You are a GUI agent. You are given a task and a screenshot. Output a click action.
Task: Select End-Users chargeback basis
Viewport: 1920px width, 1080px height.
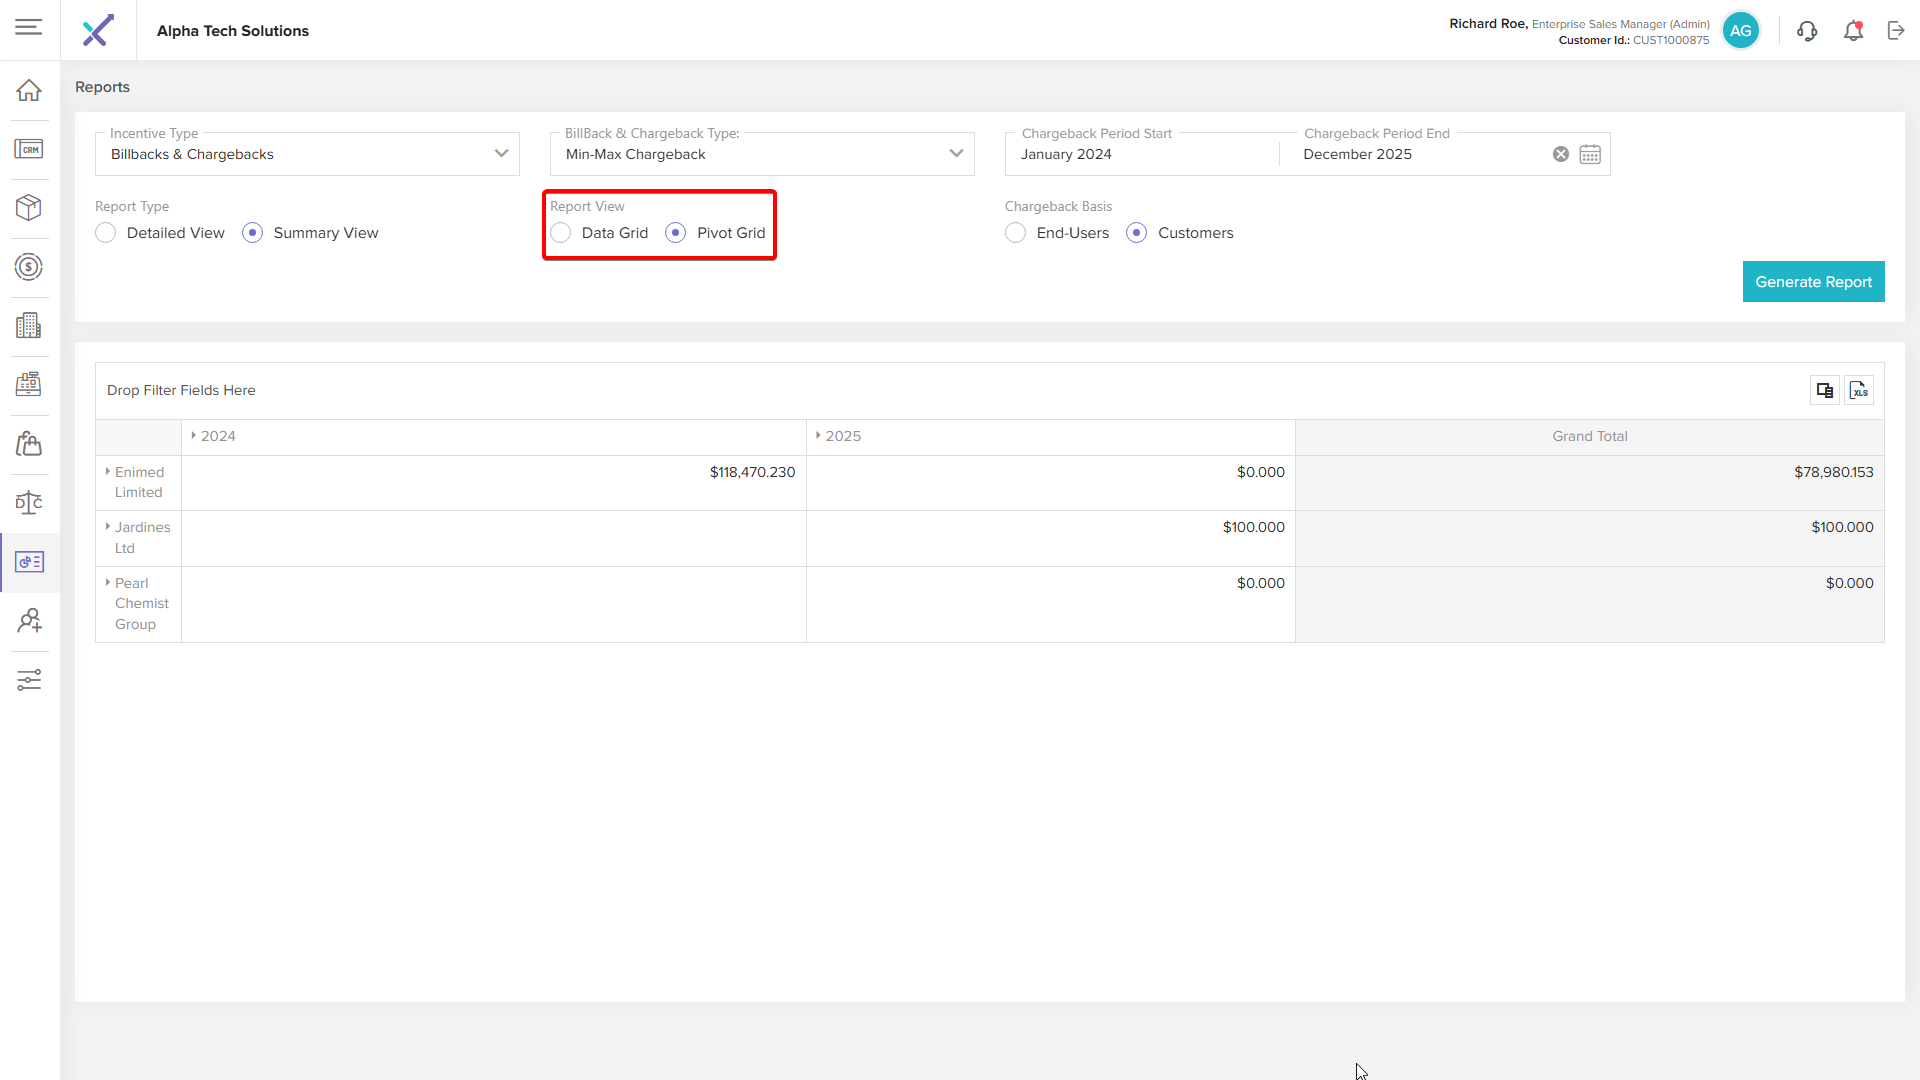point(1016,233)
